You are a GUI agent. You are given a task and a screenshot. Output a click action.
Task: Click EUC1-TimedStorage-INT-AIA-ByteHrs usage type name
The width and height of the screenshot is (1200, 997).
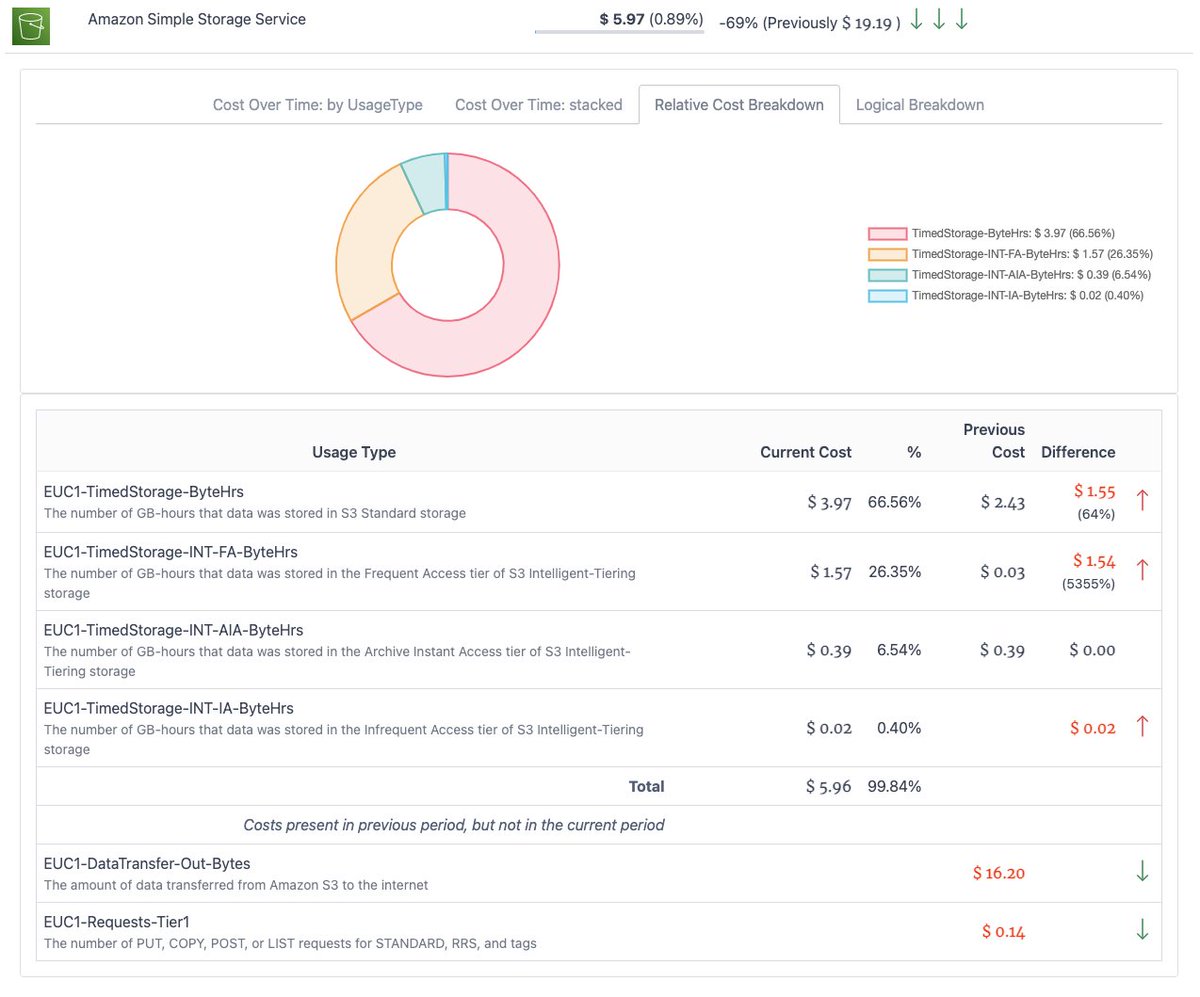[174, 630]
